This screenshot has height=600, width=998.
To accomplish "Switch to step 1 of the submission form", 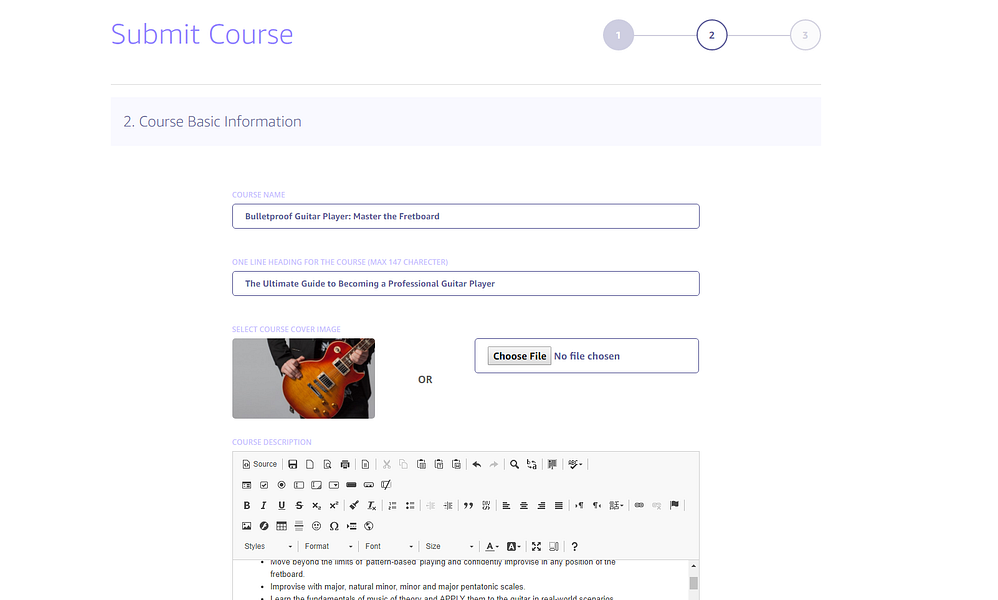I will coord(618,34).
